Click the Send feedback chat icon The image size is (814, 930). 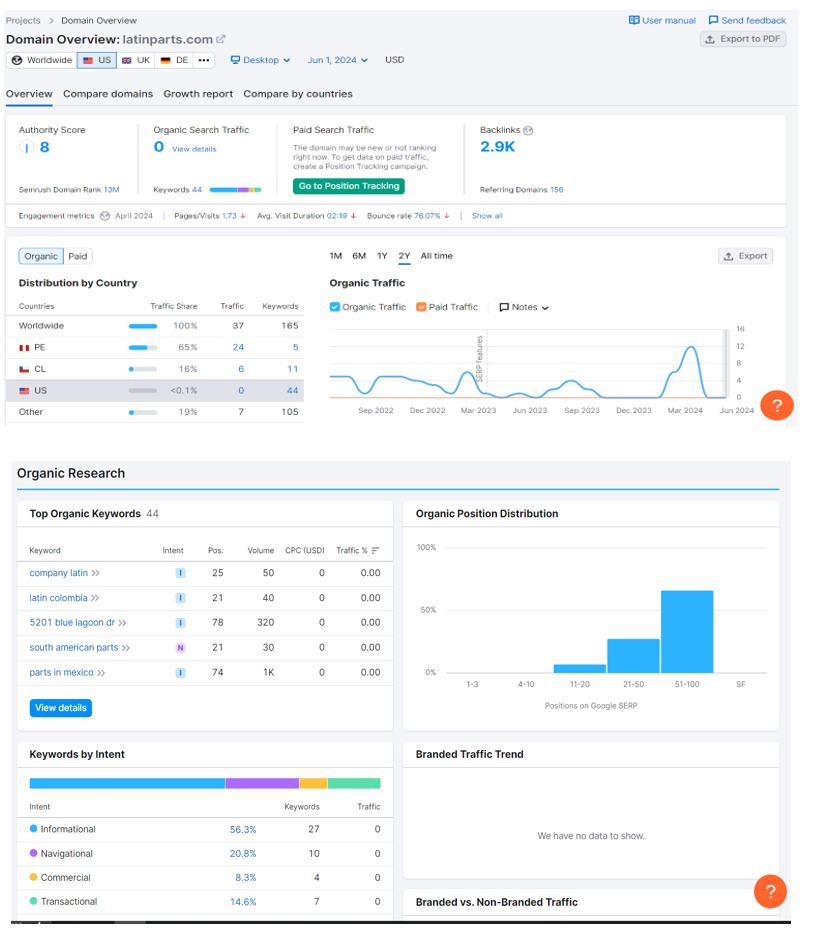pyautogui.click(x=713, y=20)
